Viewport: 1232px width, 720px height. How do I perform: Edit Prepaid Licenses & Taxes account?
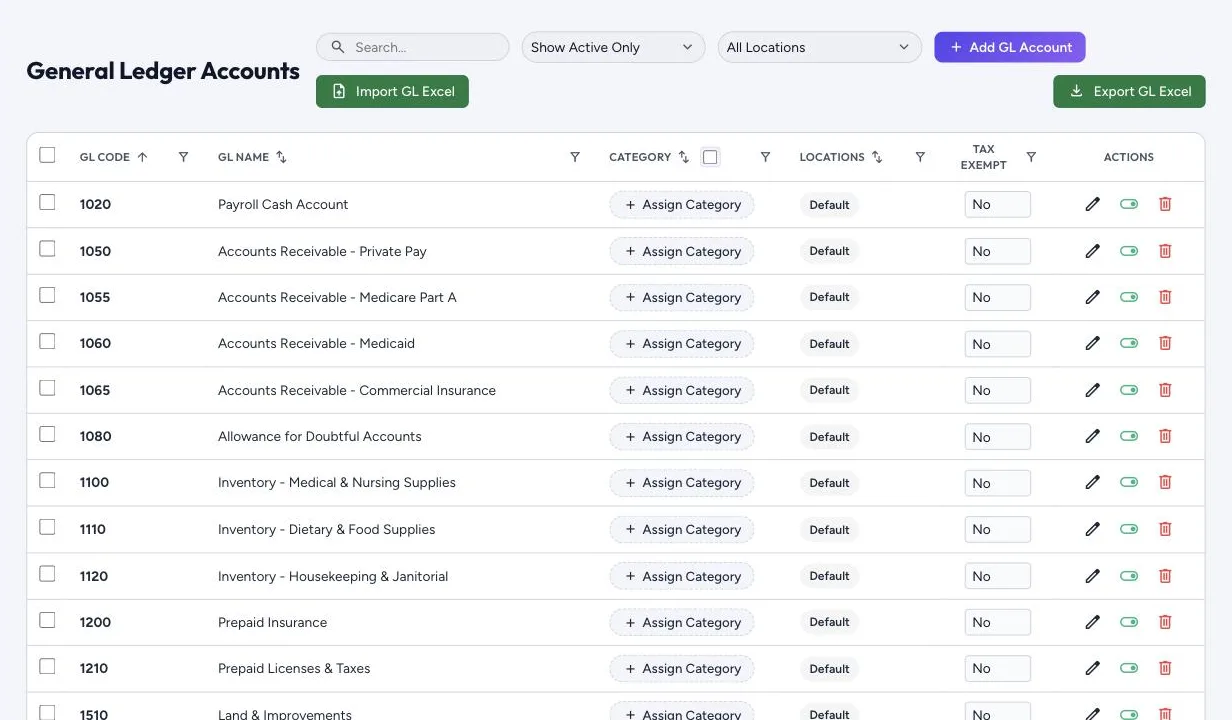[x=1093, y=668]
